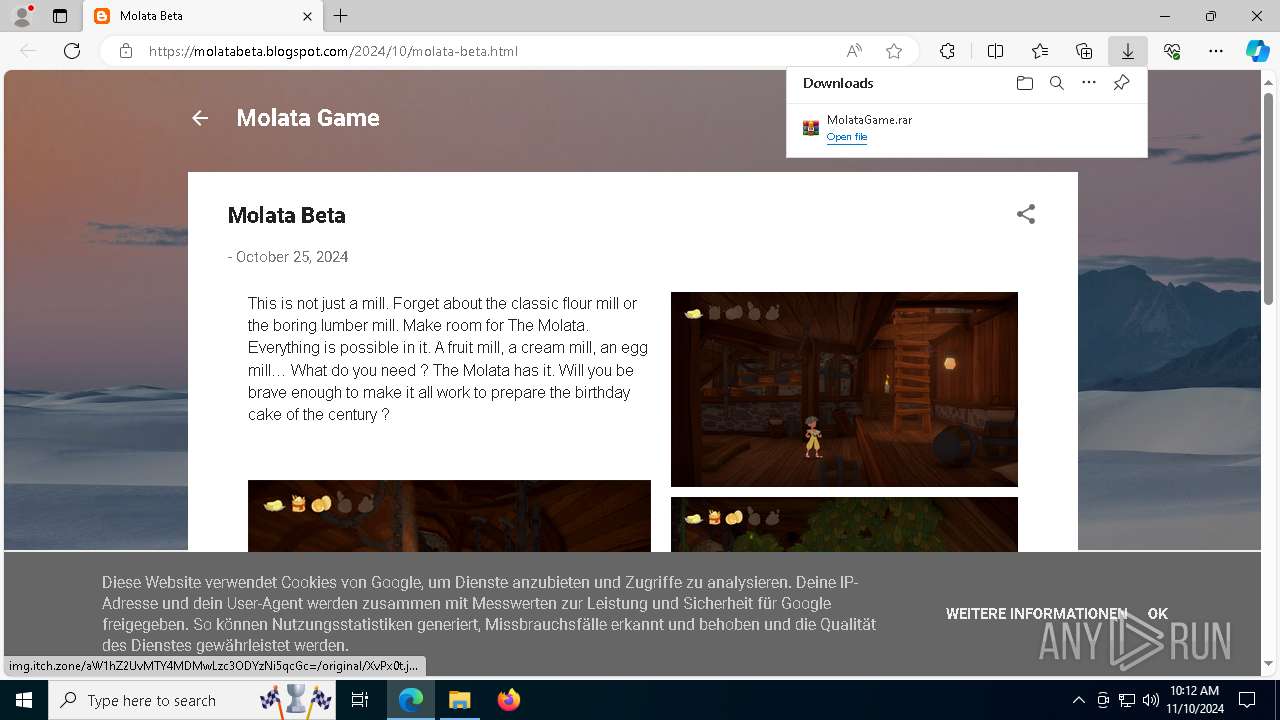
Task: Search downloads in Downloads panel
Action: [x=1056, y=83]
